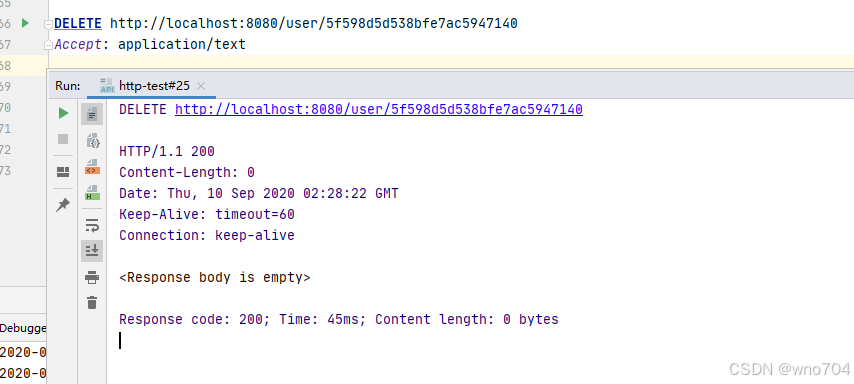Pin the http-test#25 Run tab
This screenshot has height=384, width=854.
coord(63,205)
